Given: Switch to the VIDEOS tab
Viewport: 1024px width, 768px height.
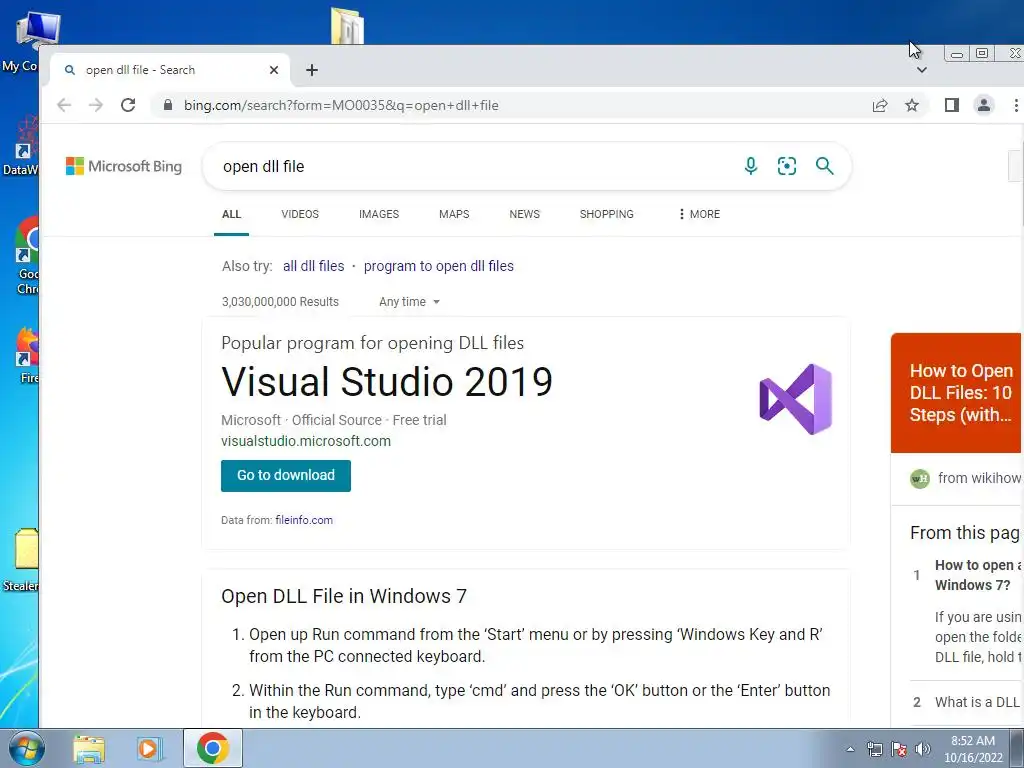Looking at the screenshot, I should [x=300, y=214].
